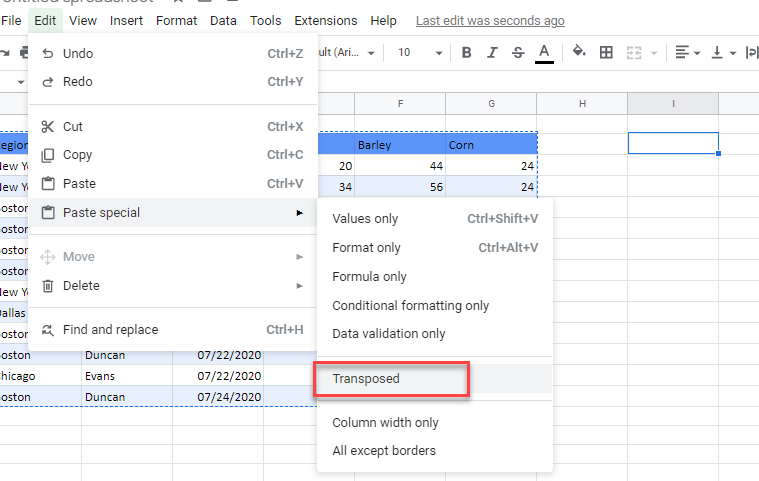Open the borders tool
759x481 pixels.
605,53
